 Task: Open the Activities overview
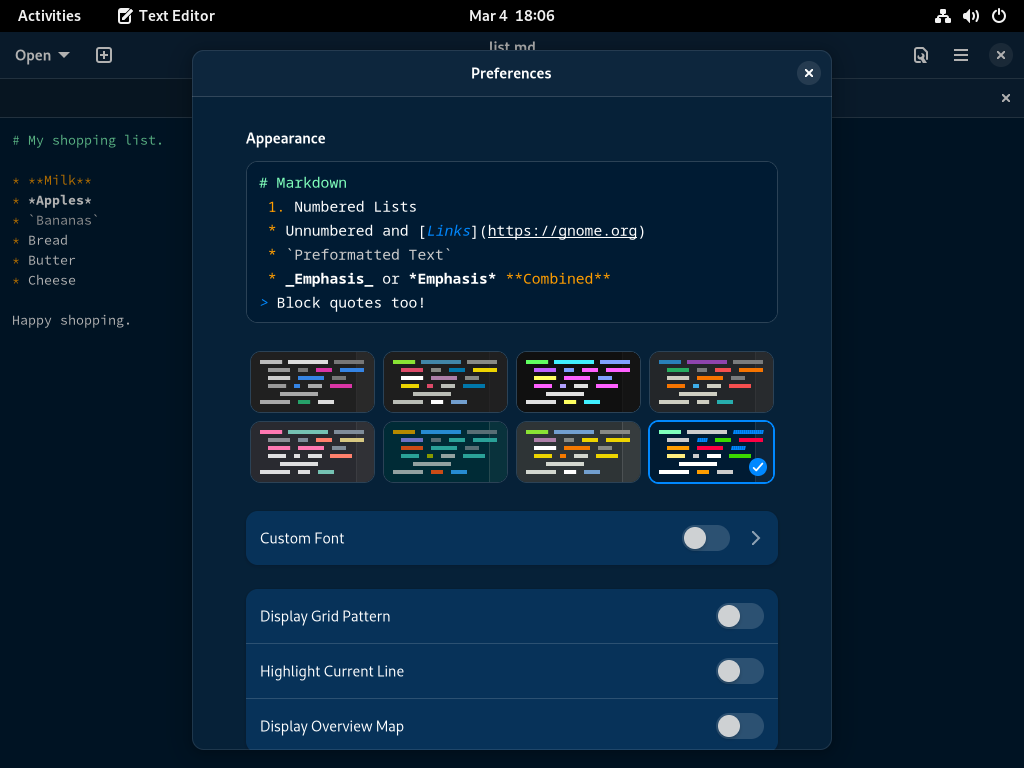(49, 16)
